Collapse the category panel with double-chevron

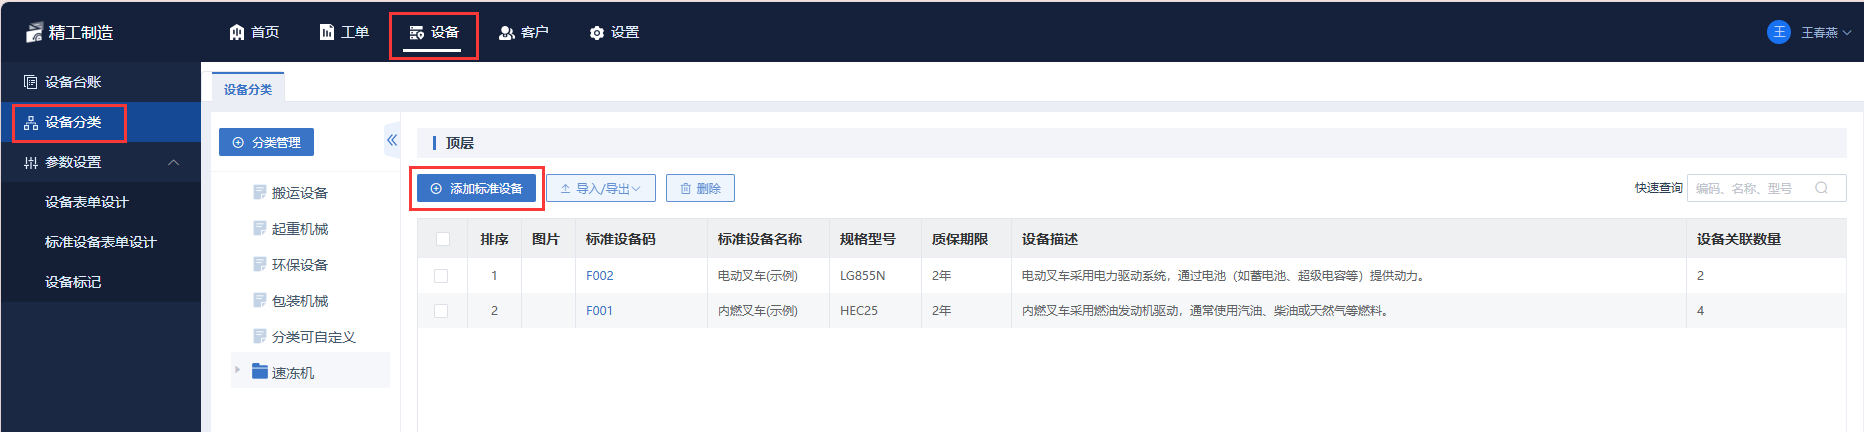392,140
